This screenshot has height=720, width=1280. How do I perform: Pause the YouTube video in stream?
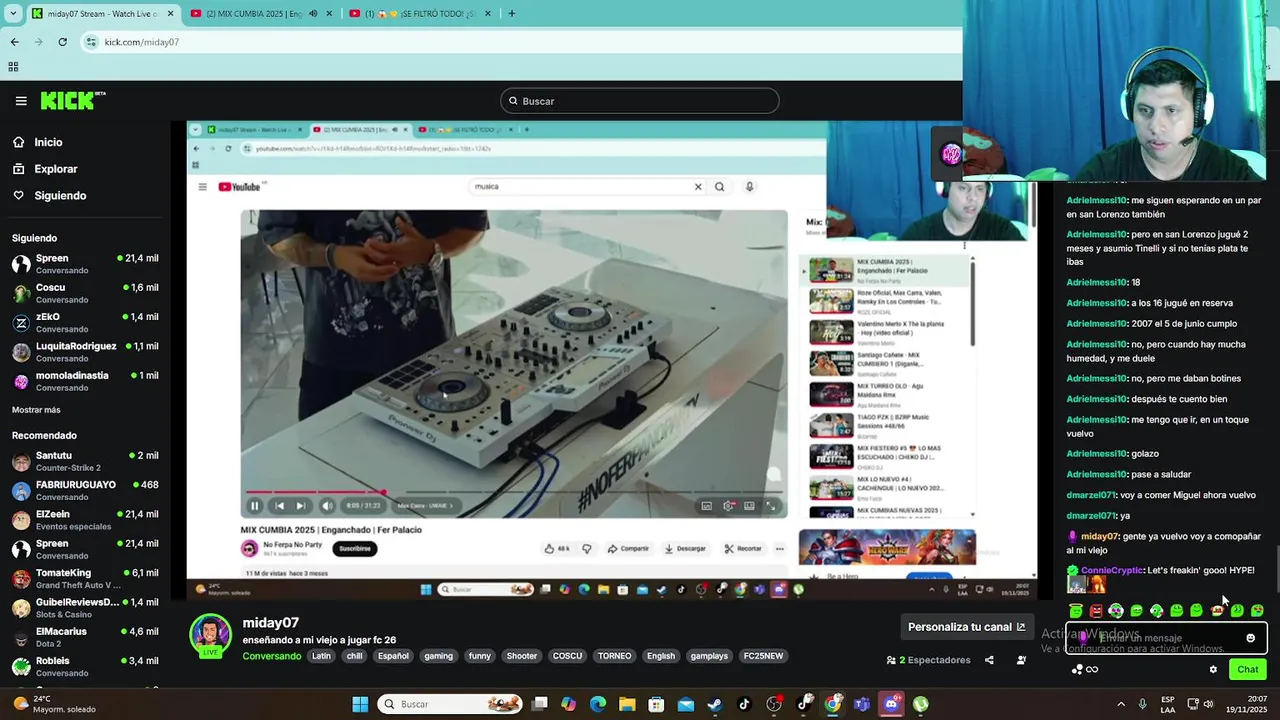[x=254, y=506]
